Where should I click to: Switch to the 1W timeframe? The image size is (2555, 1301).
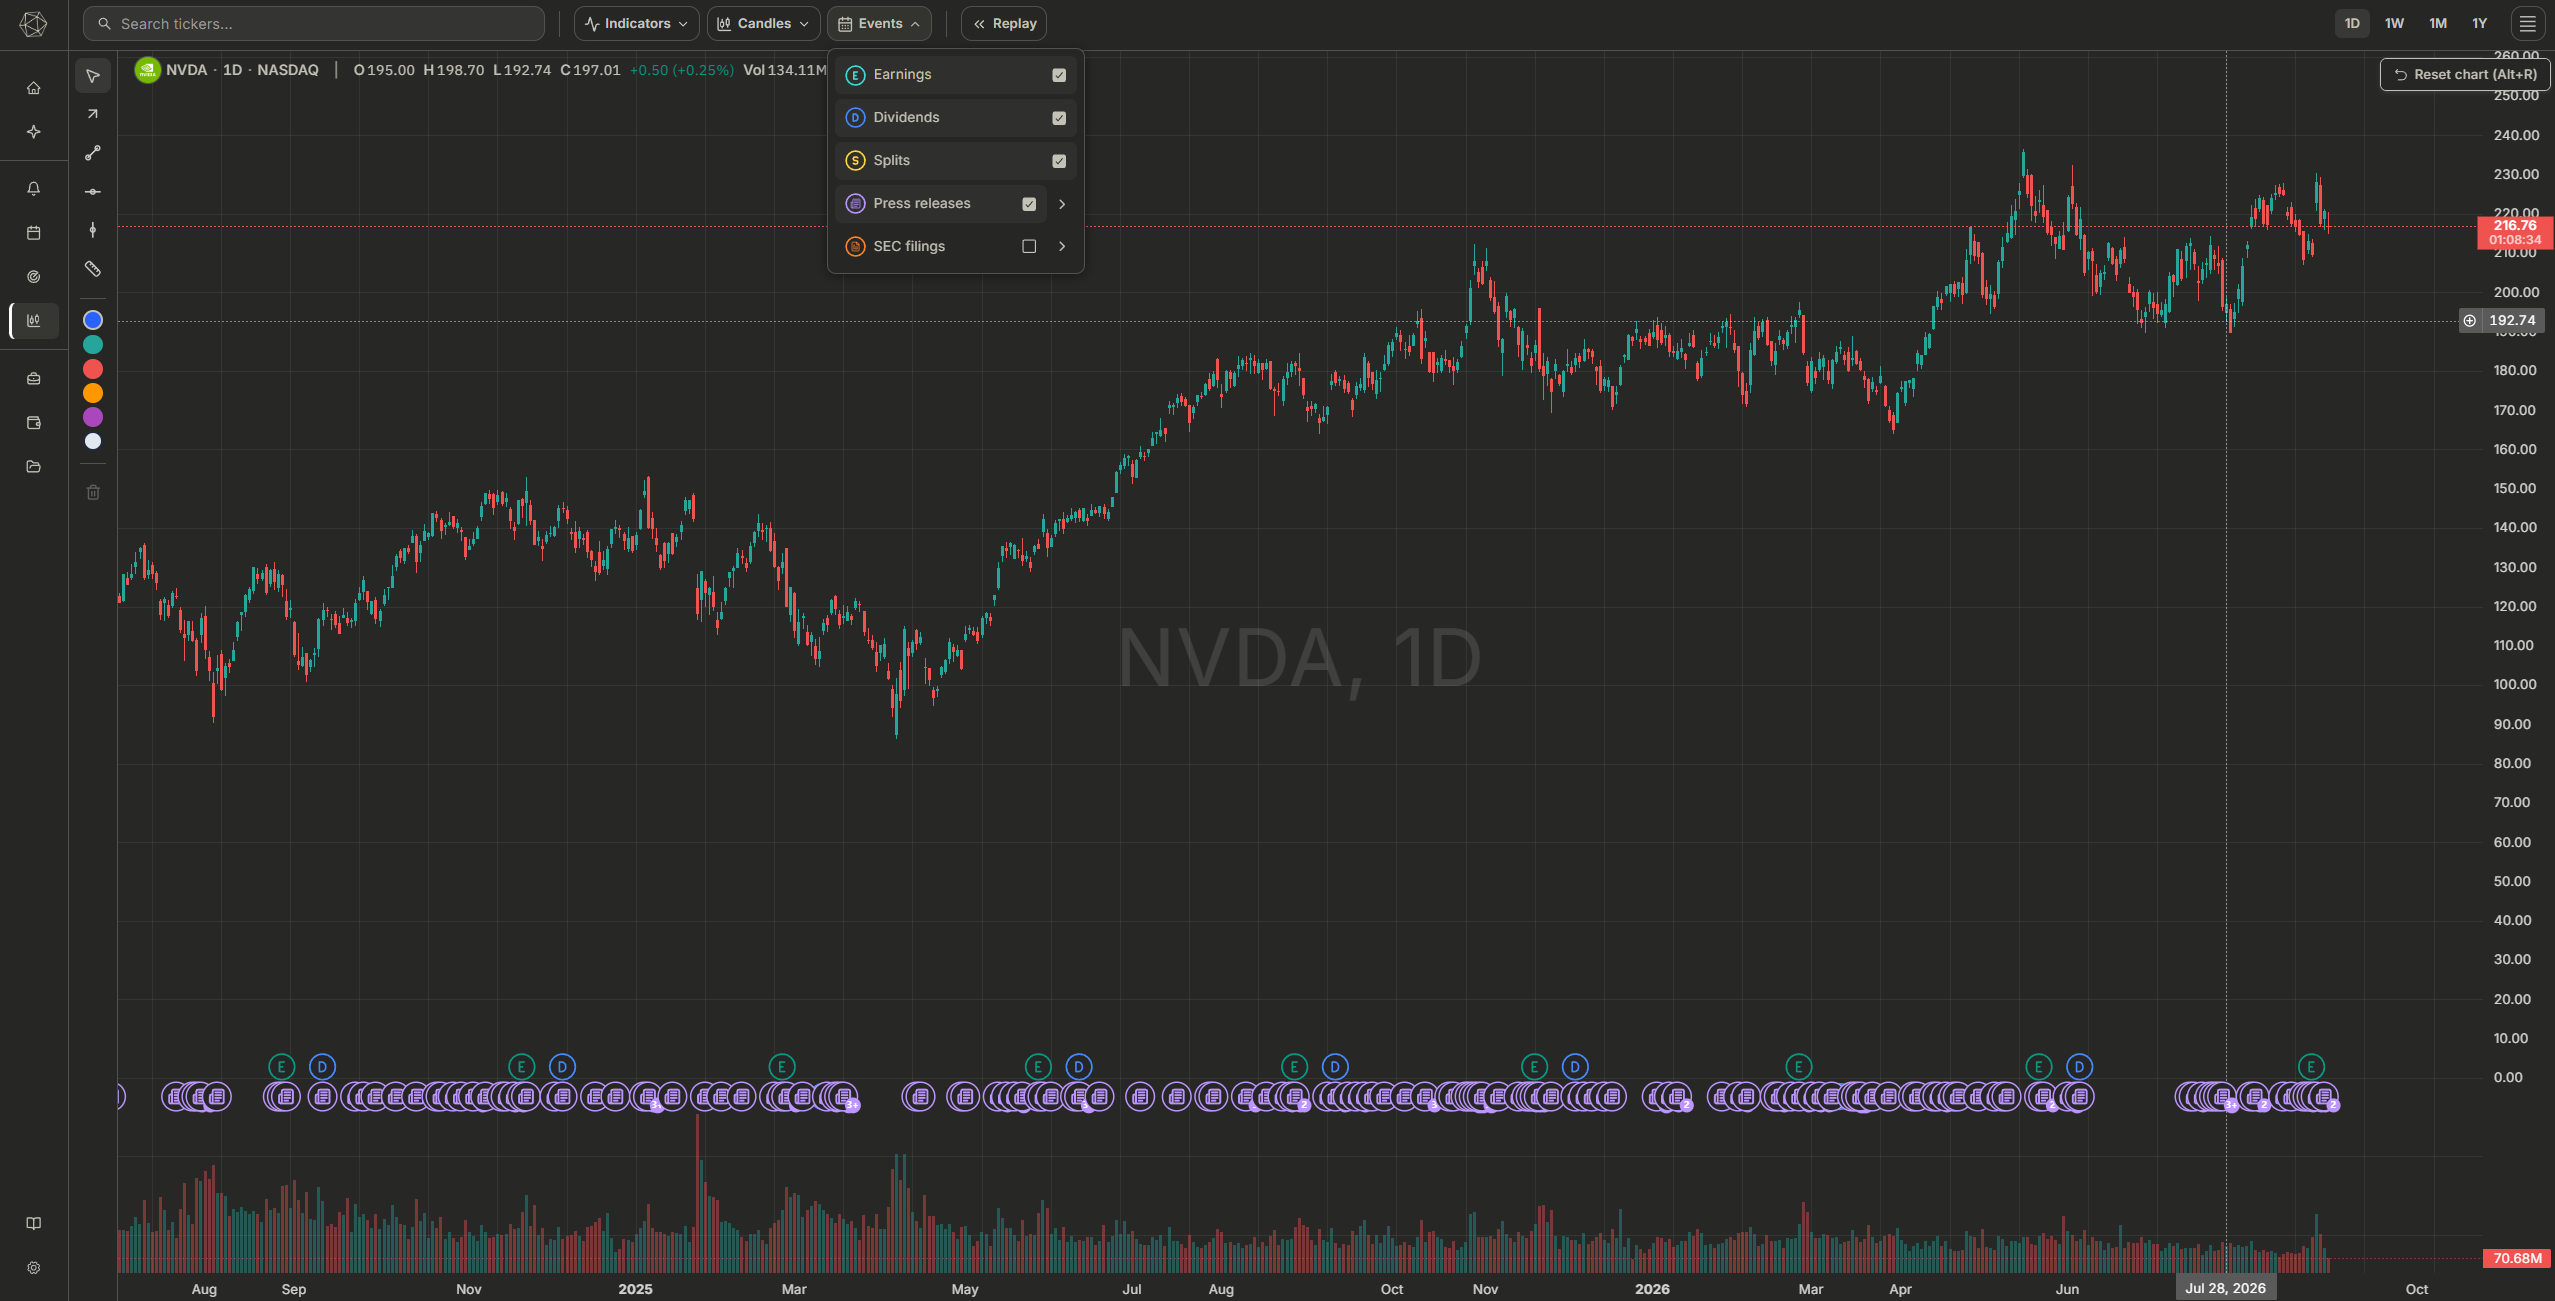2394,24
